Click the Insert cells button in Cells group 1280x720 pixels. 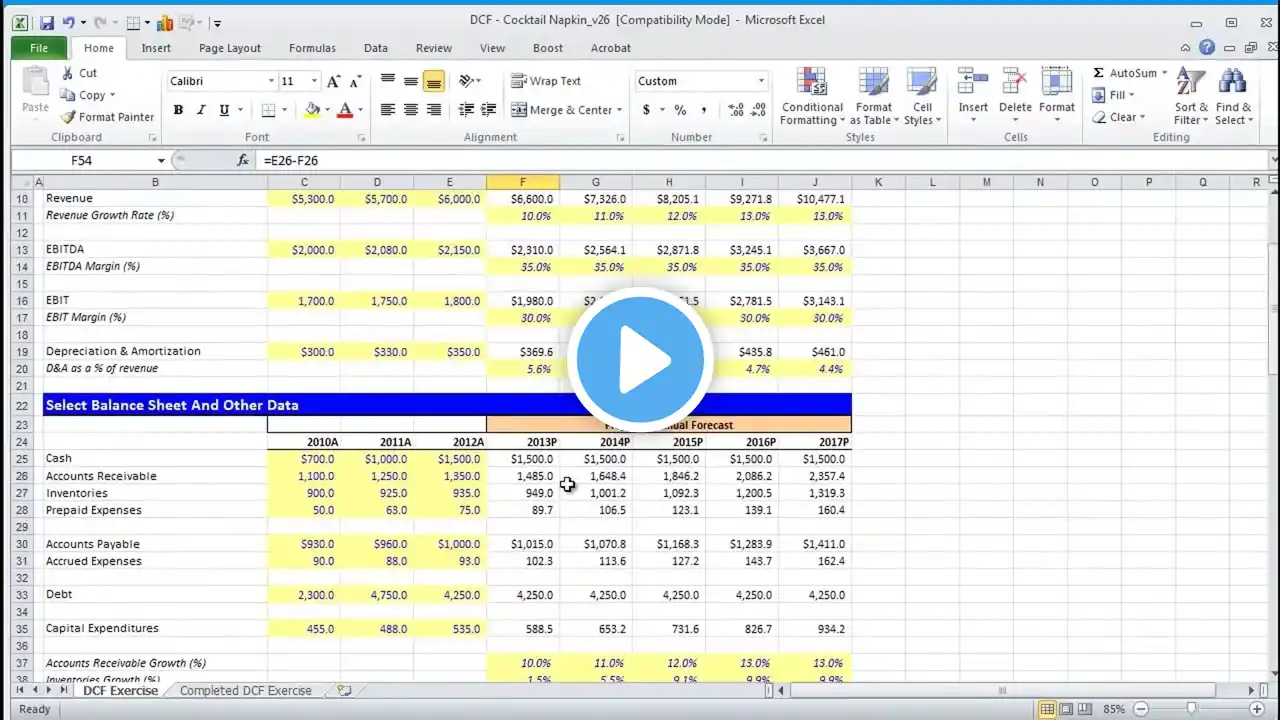973,96
